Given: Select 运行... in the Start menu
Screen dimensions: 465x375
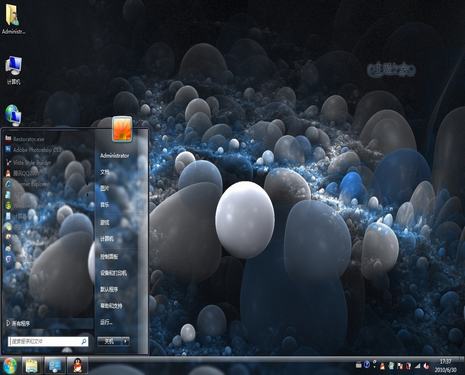Looking at the screenshot, I should [106, 322].
